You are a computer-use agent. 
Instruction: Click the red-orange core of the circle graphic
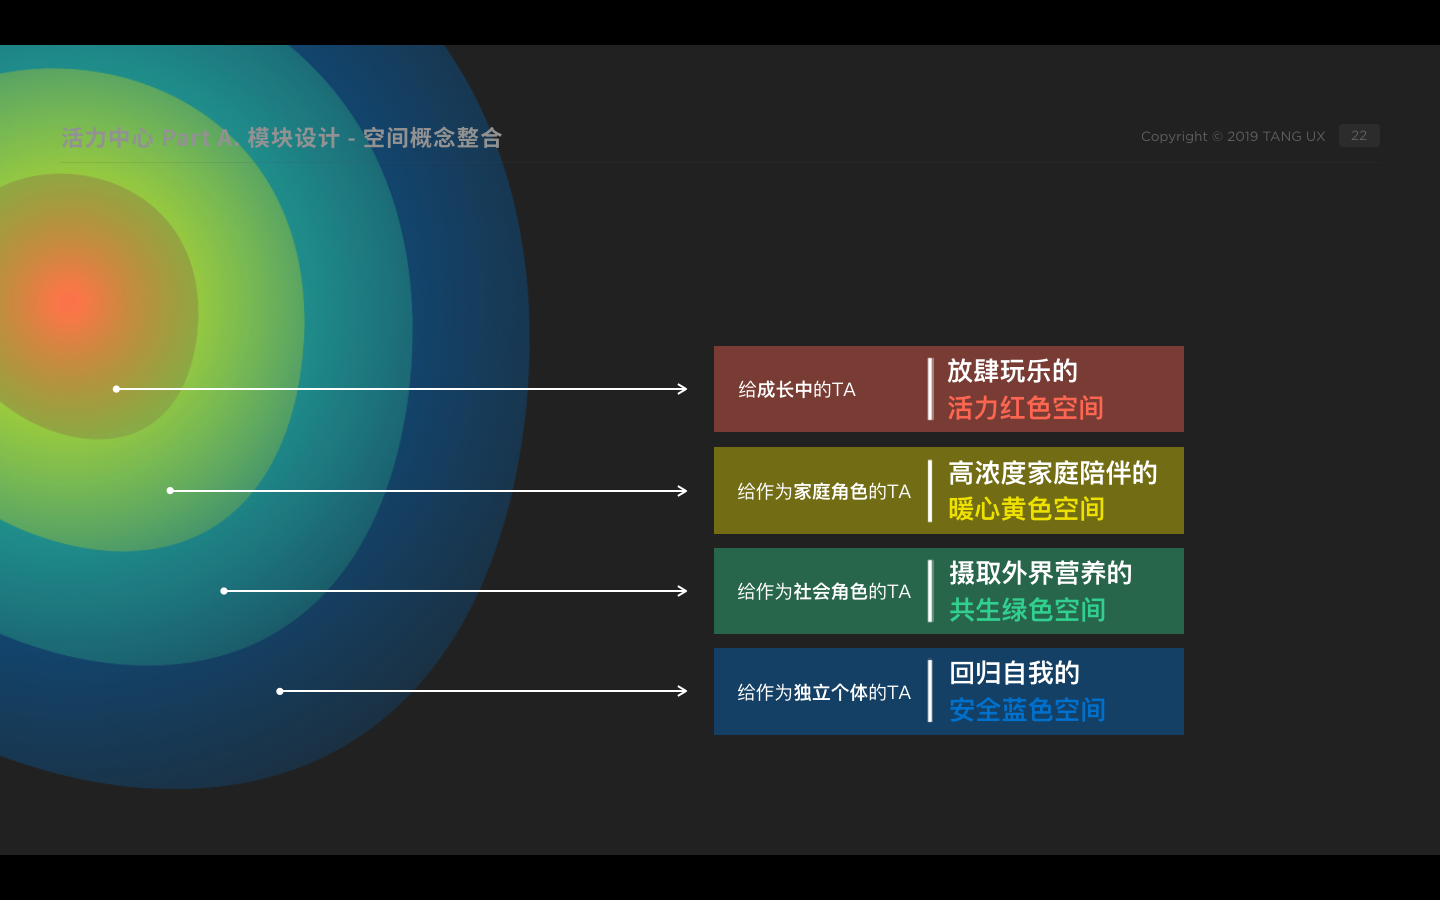68,300
